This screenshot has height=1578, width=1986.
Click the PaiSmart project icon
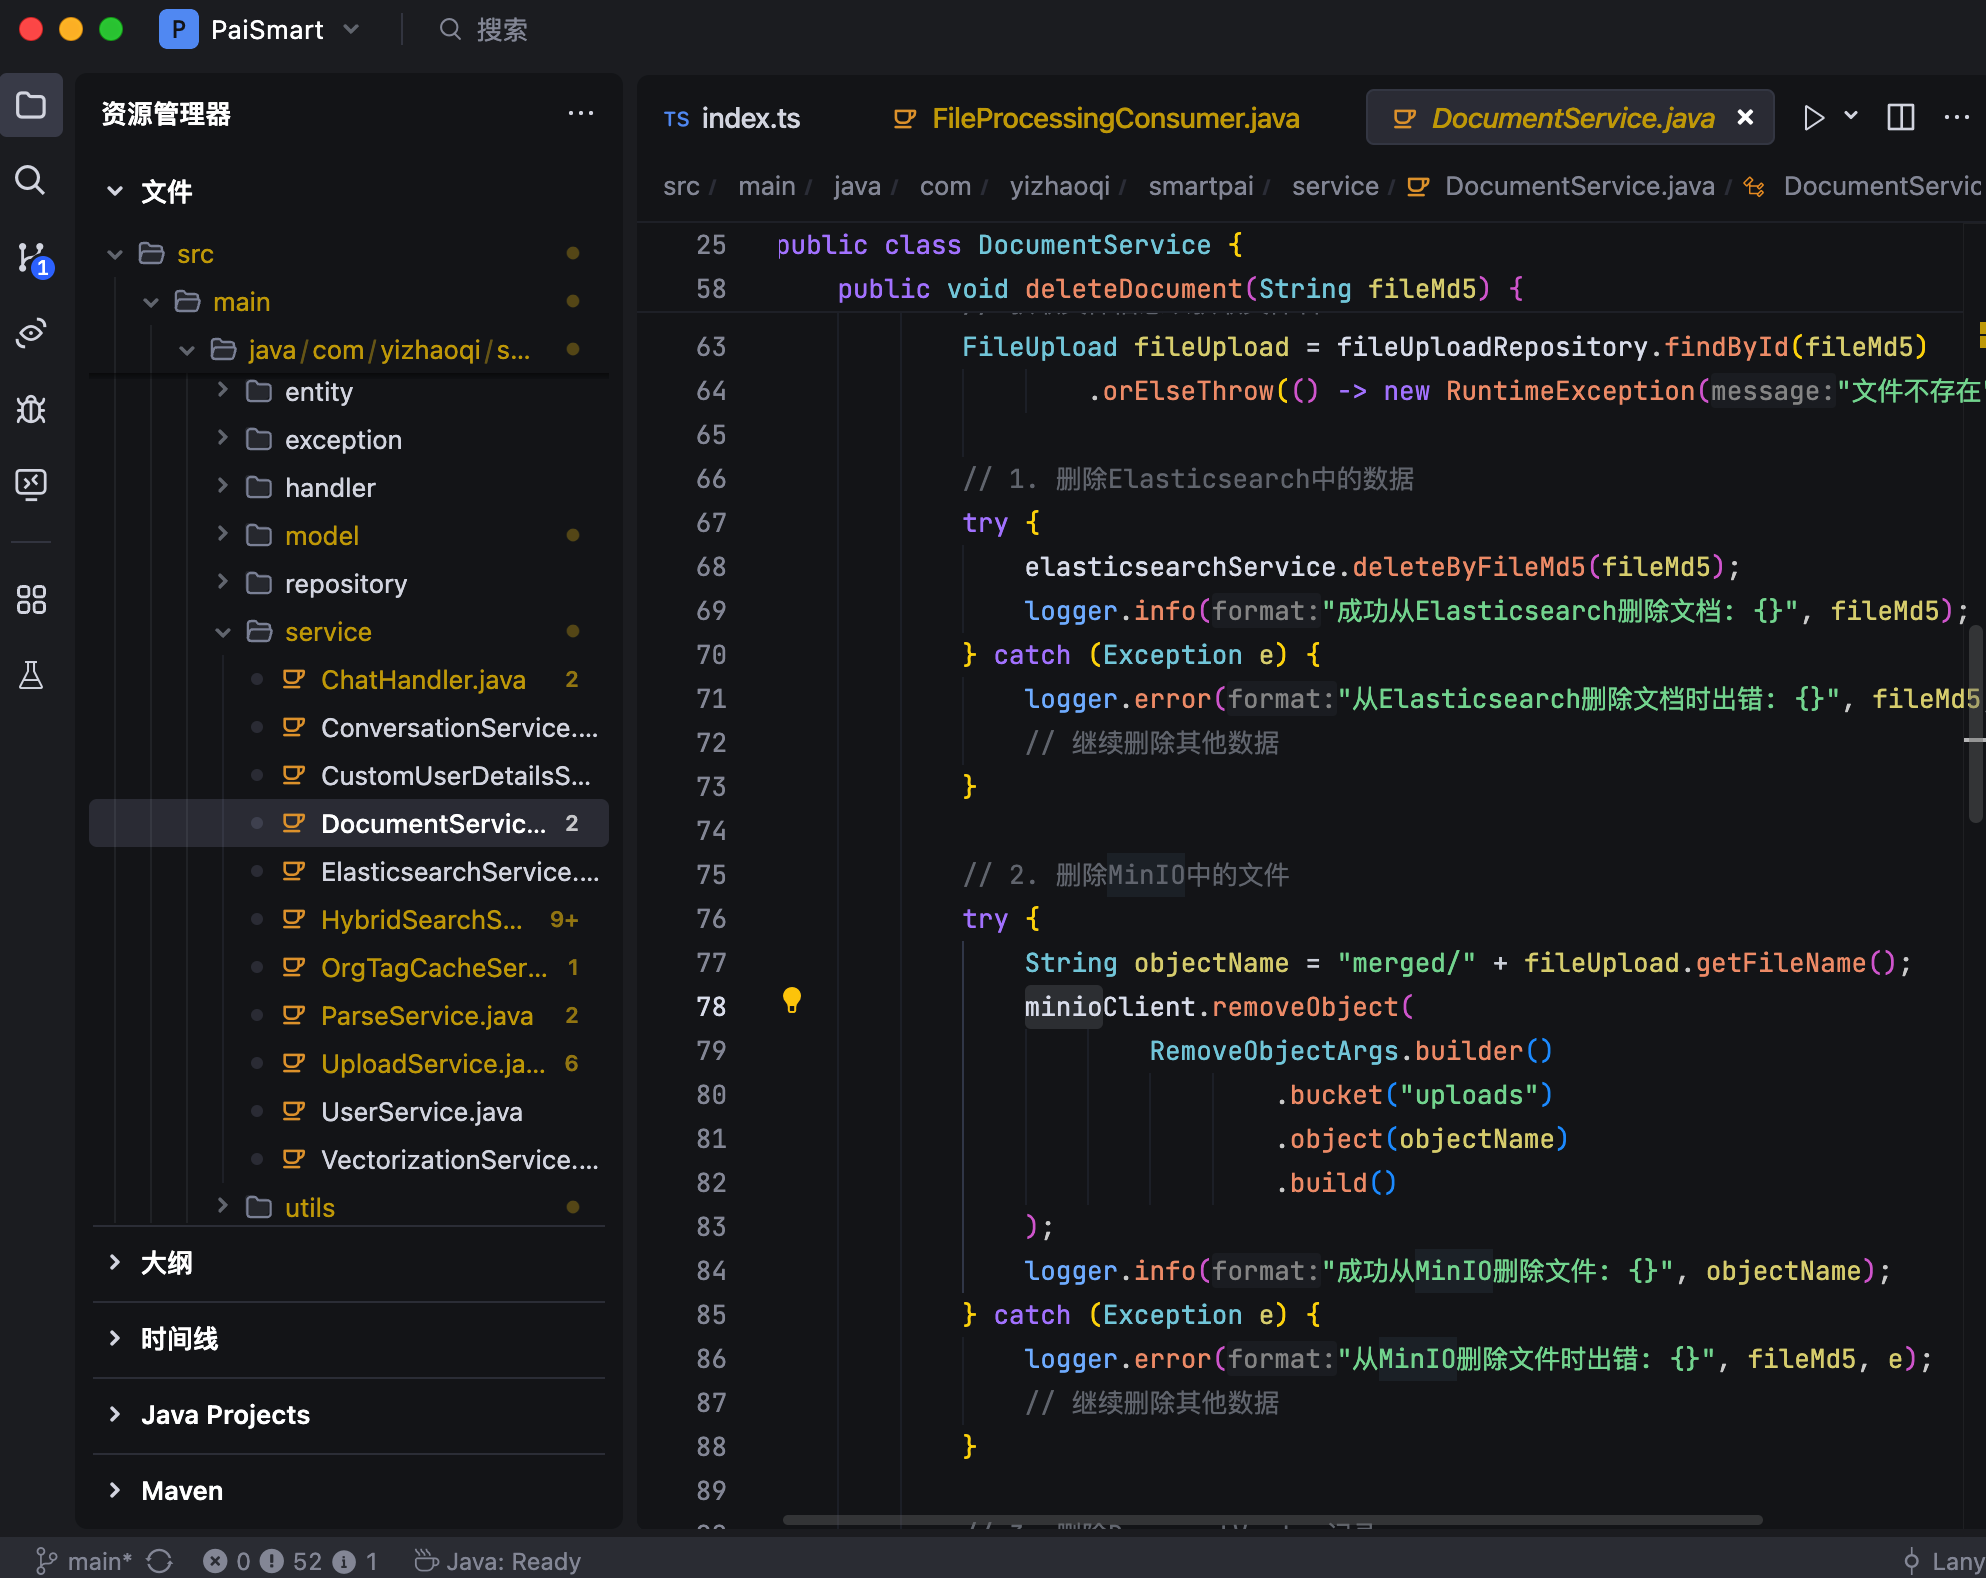point(178,29)
